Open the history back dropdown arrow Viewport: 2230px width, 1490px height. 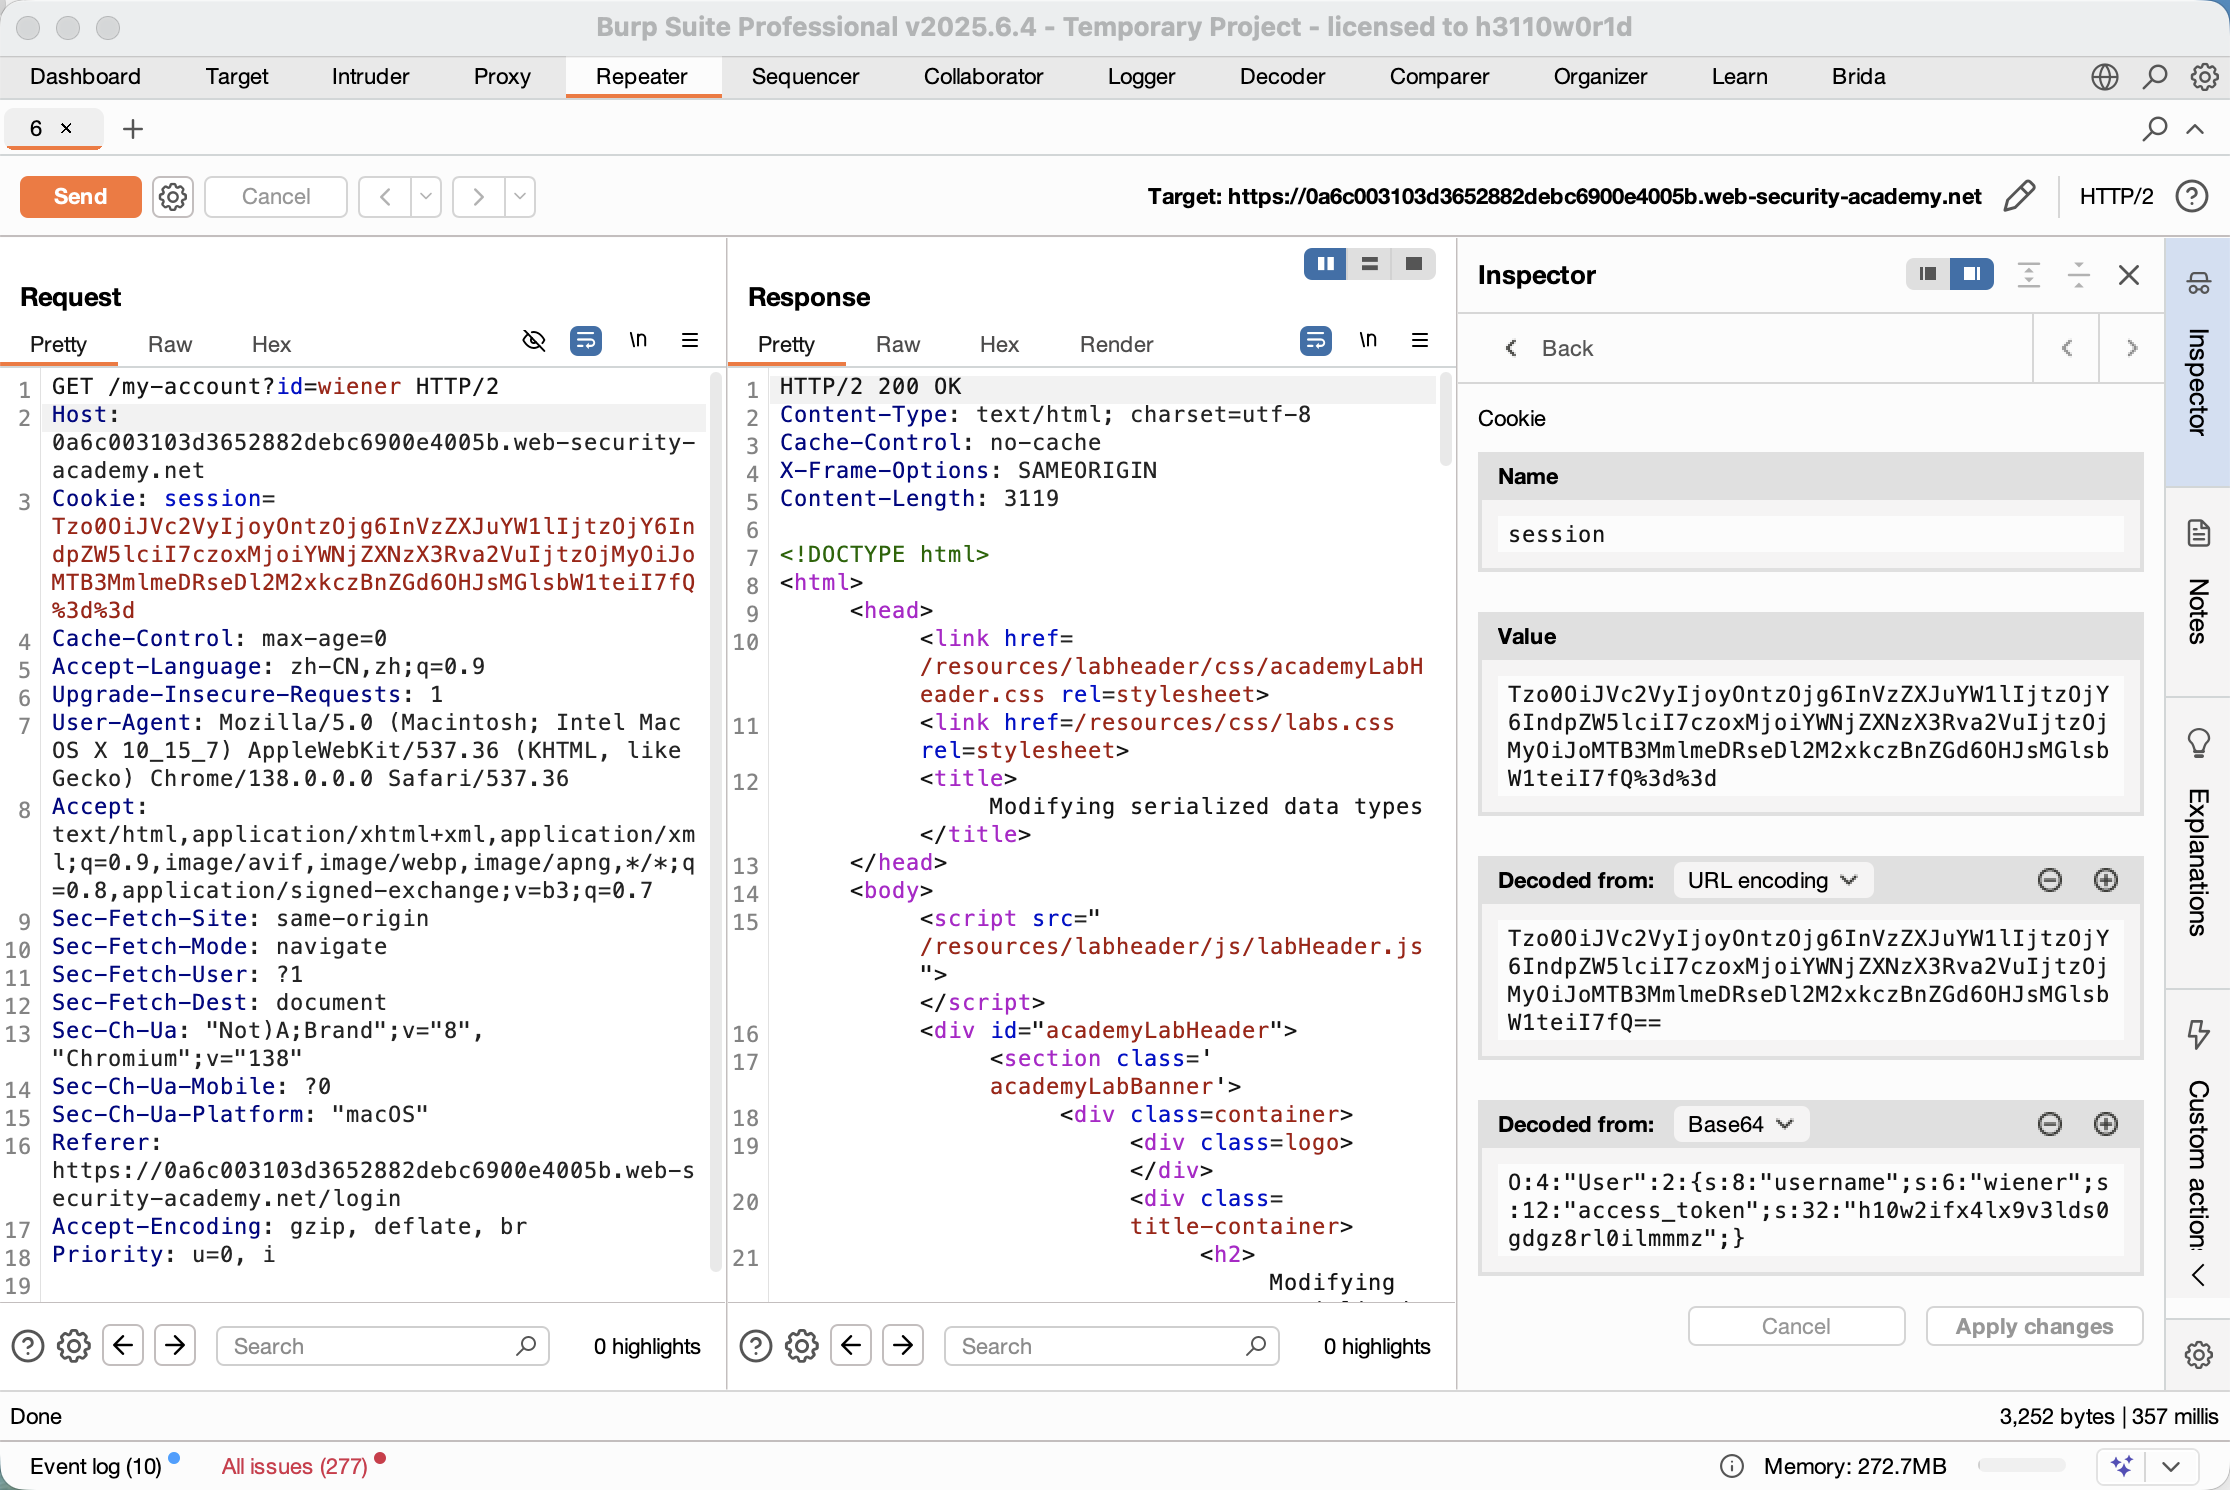pyautogui.click(x=426, y=197)
